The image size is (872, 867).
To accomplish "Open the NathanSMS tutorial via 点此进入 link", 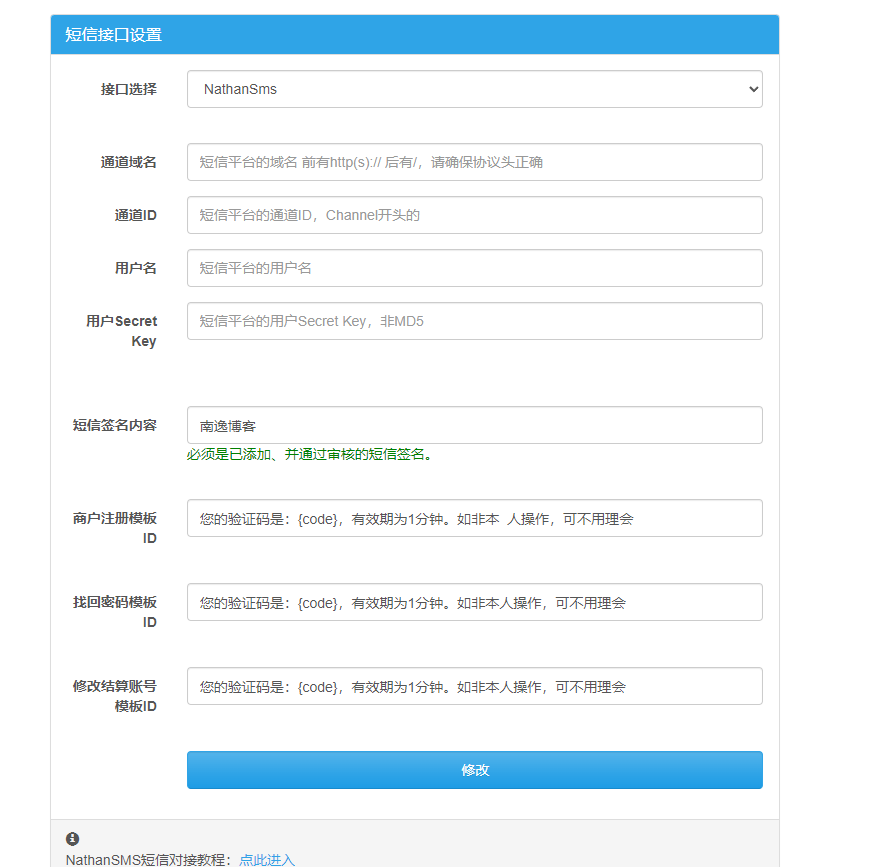I will tap(266, 859).
